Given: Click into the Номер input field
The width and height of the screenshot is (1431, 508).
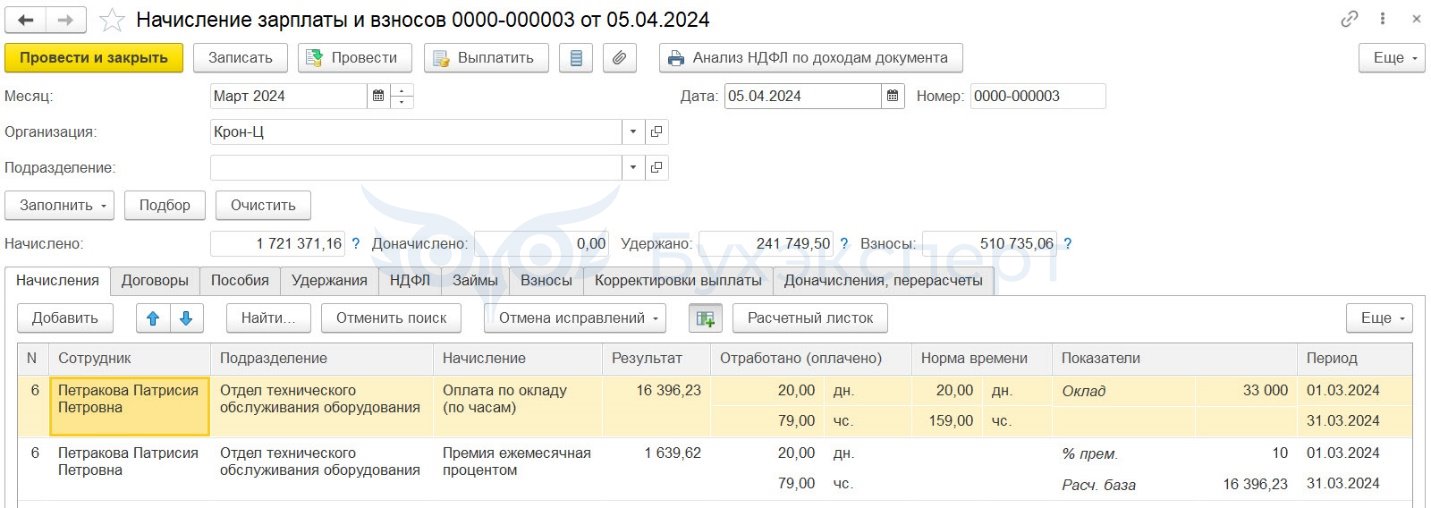Looking at the screenshot, I should click(1038, 96).
